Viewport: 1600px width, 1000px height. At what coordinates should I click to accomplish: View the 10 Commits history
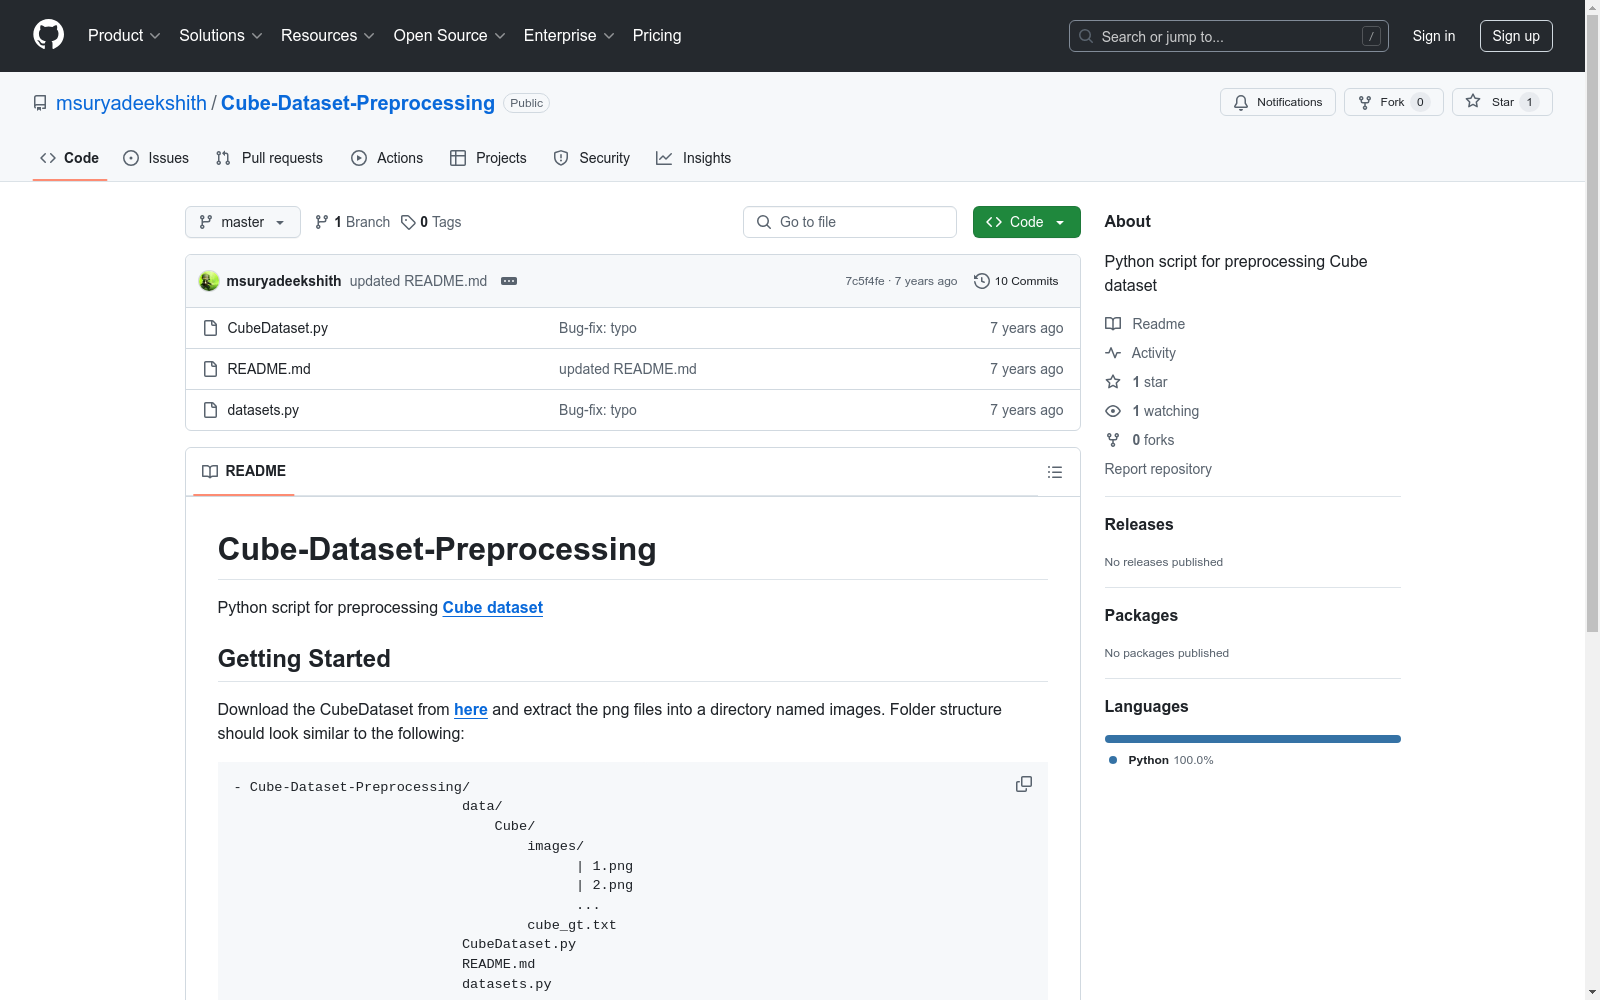(x=1016, y=281)
